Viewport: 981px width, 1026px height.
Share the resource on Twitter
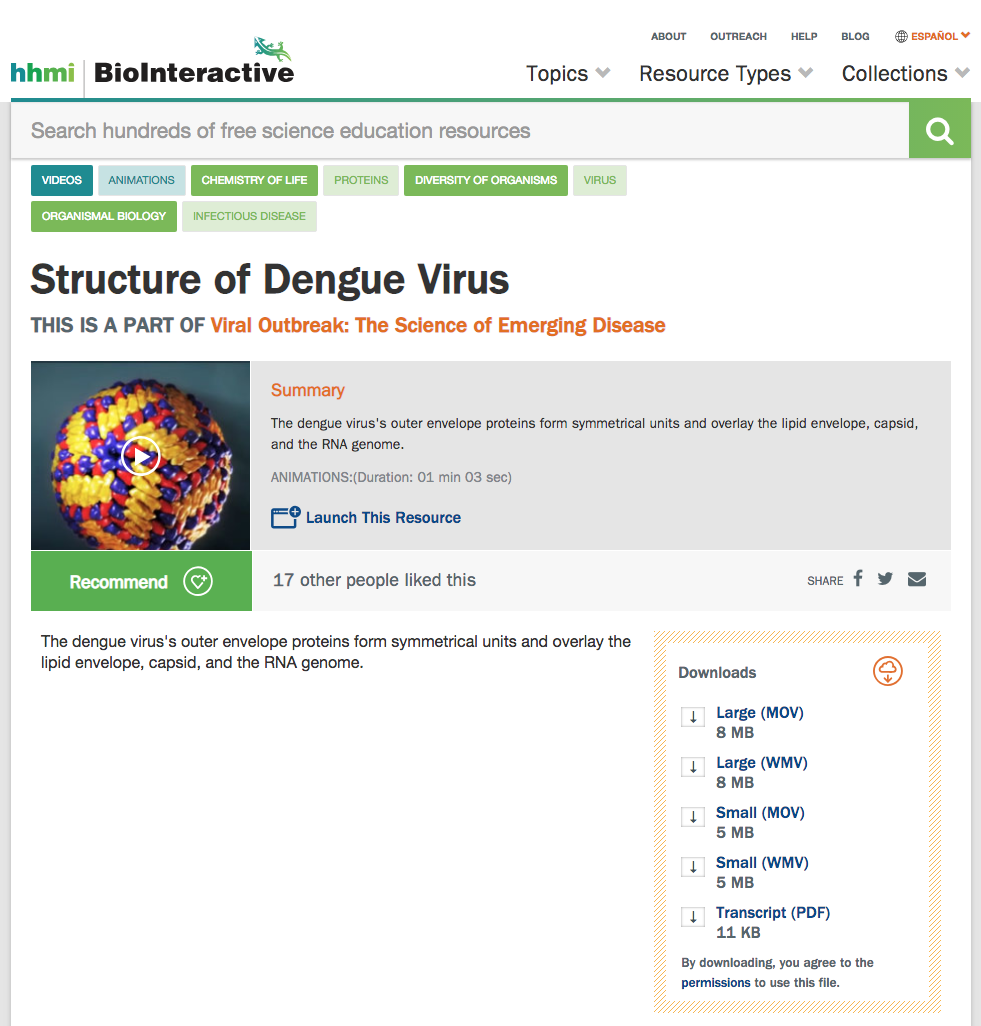[x=885, y=578]
